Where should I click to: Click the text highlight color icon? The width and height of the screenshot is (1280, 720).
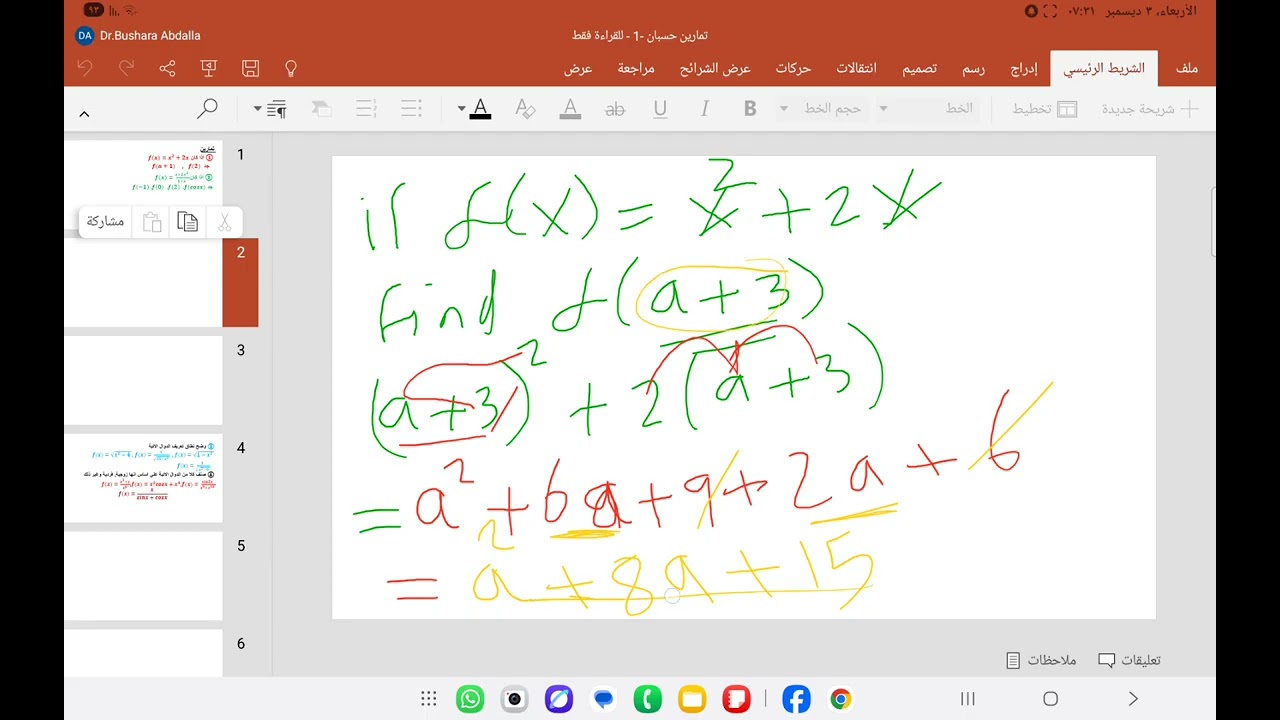(x=570, y=109)
